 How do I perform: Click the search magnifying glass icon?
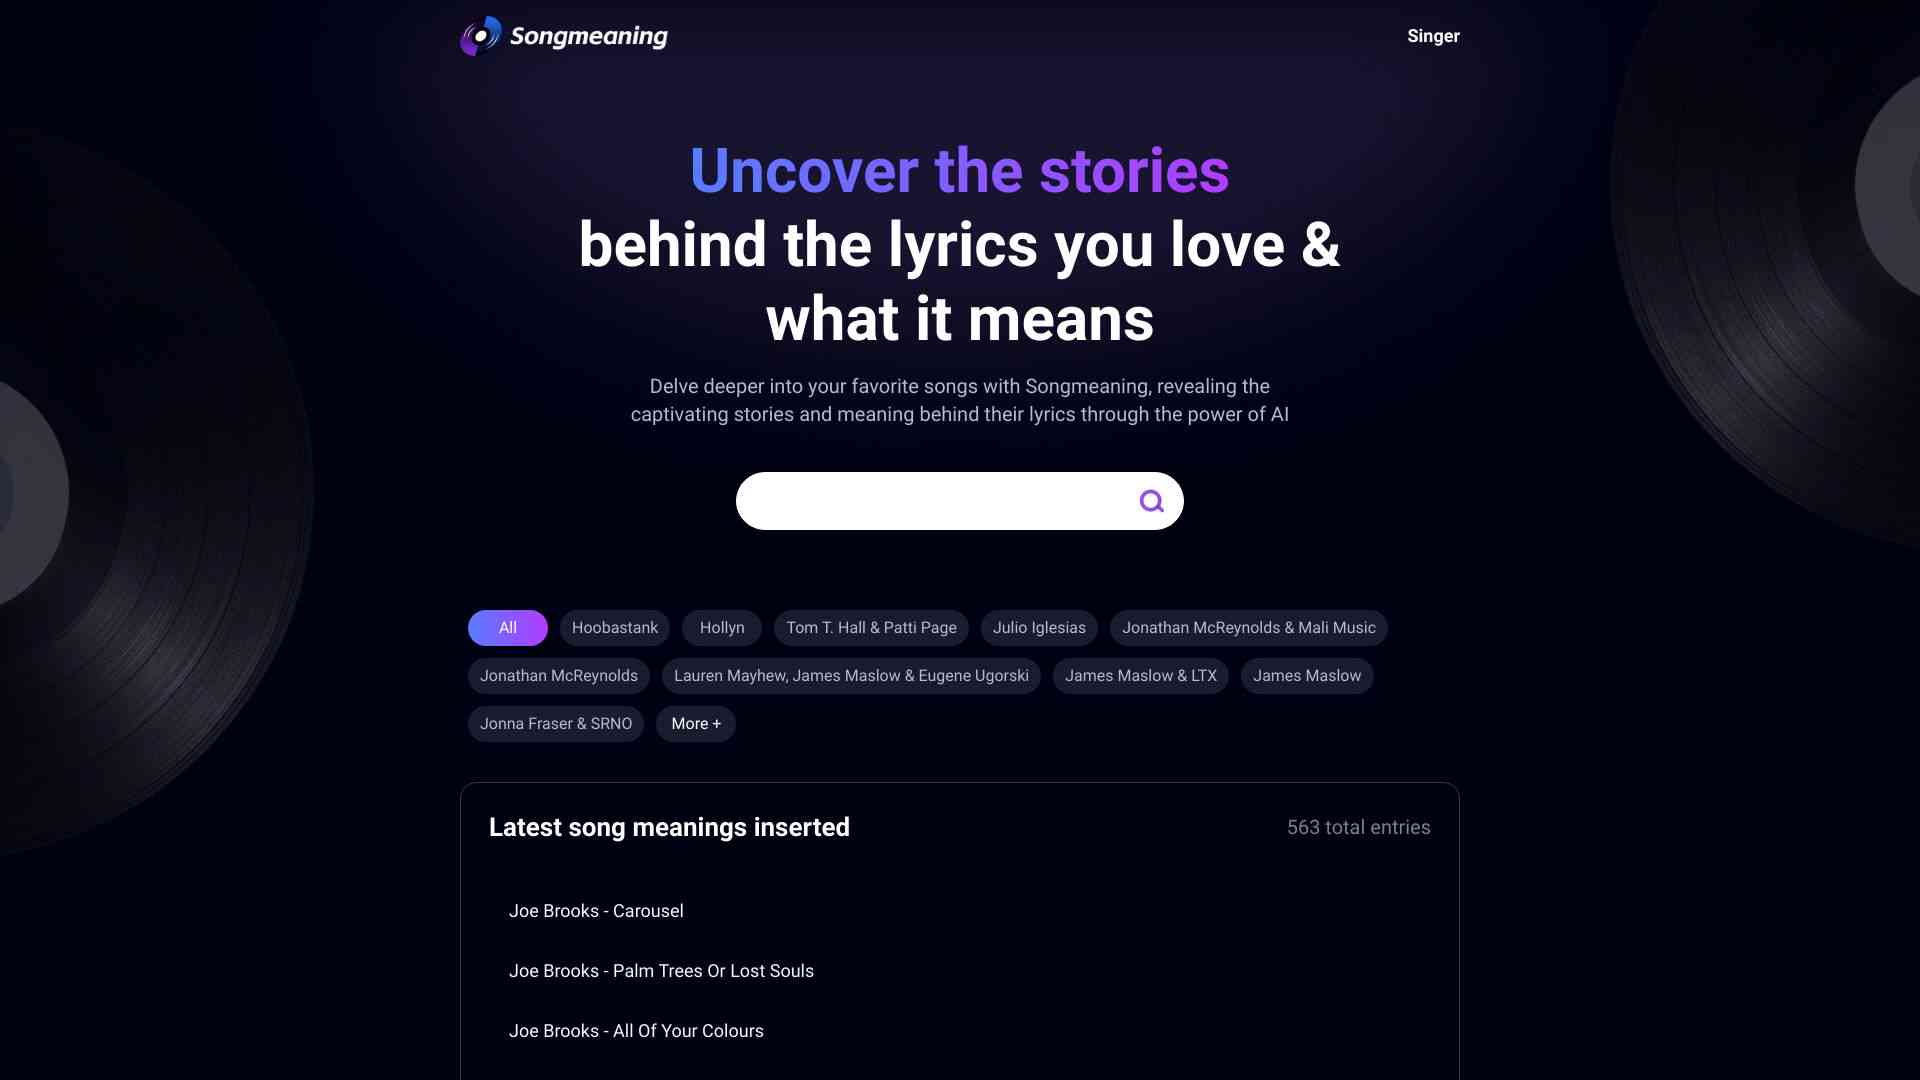point(1151,501)
